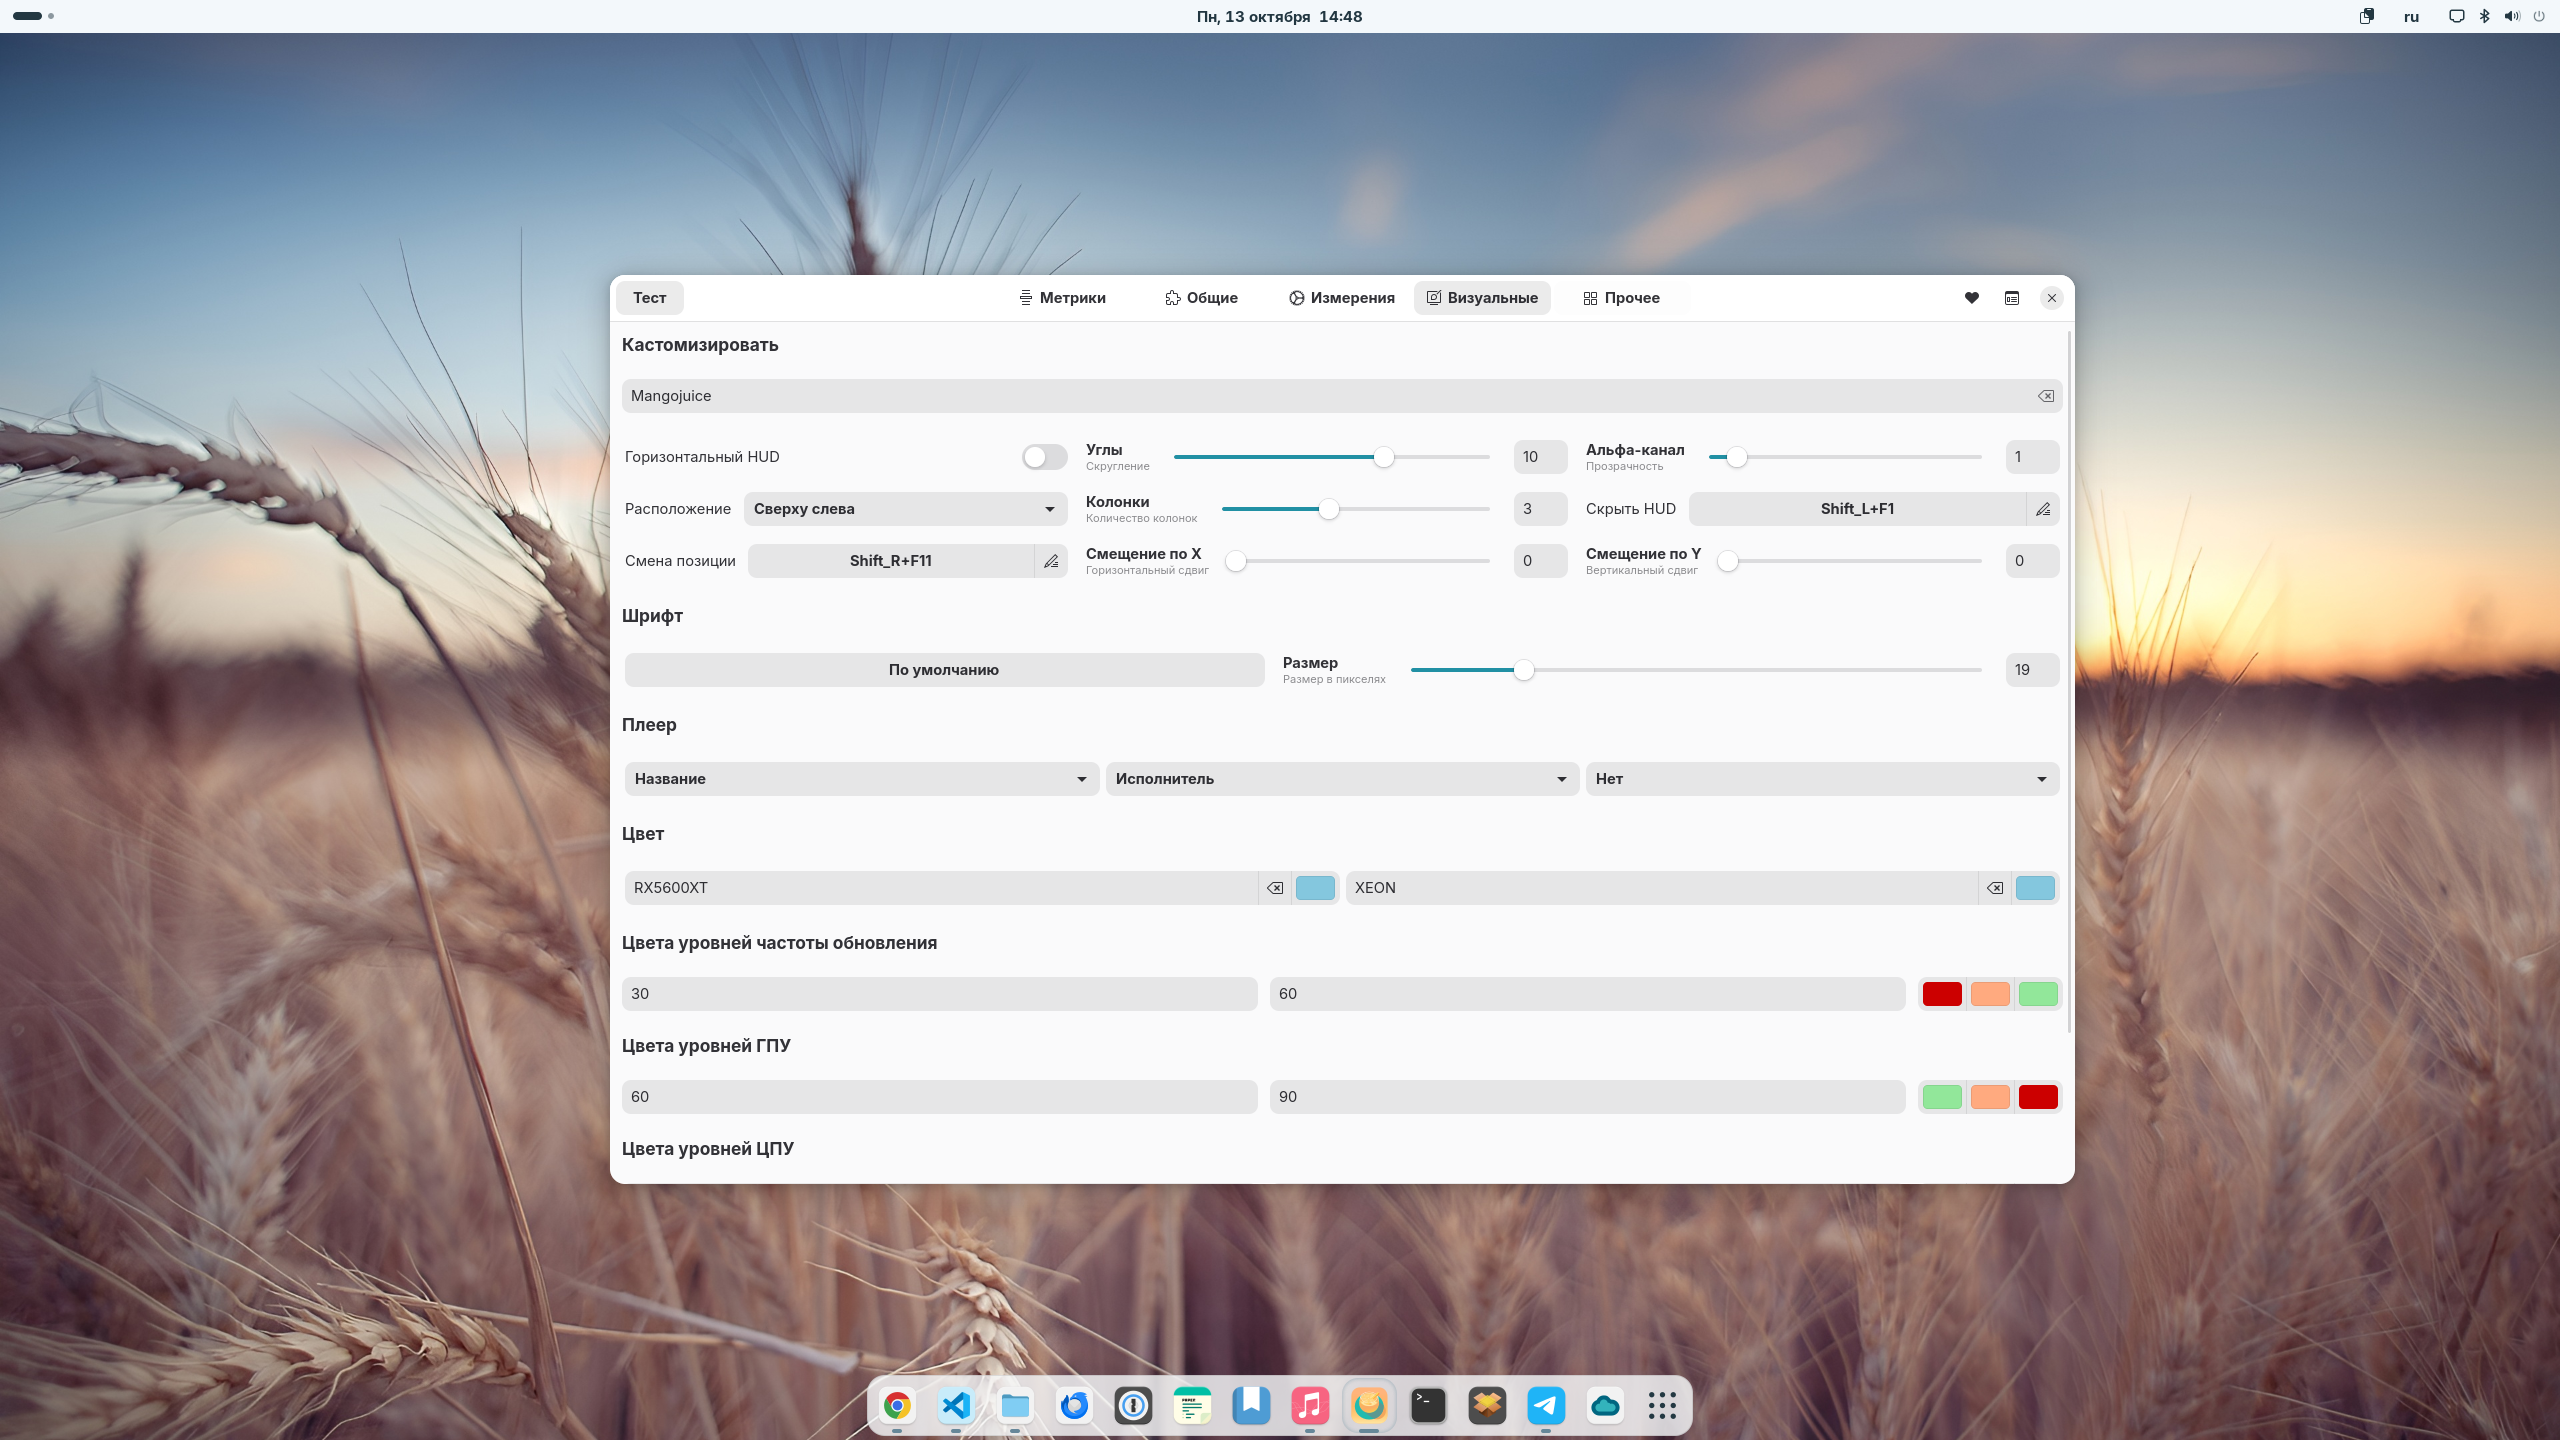The width and height of the screenshot is (2560, 1440).
Task: Open Telegram from the dock
Action: [1546, 1406]
